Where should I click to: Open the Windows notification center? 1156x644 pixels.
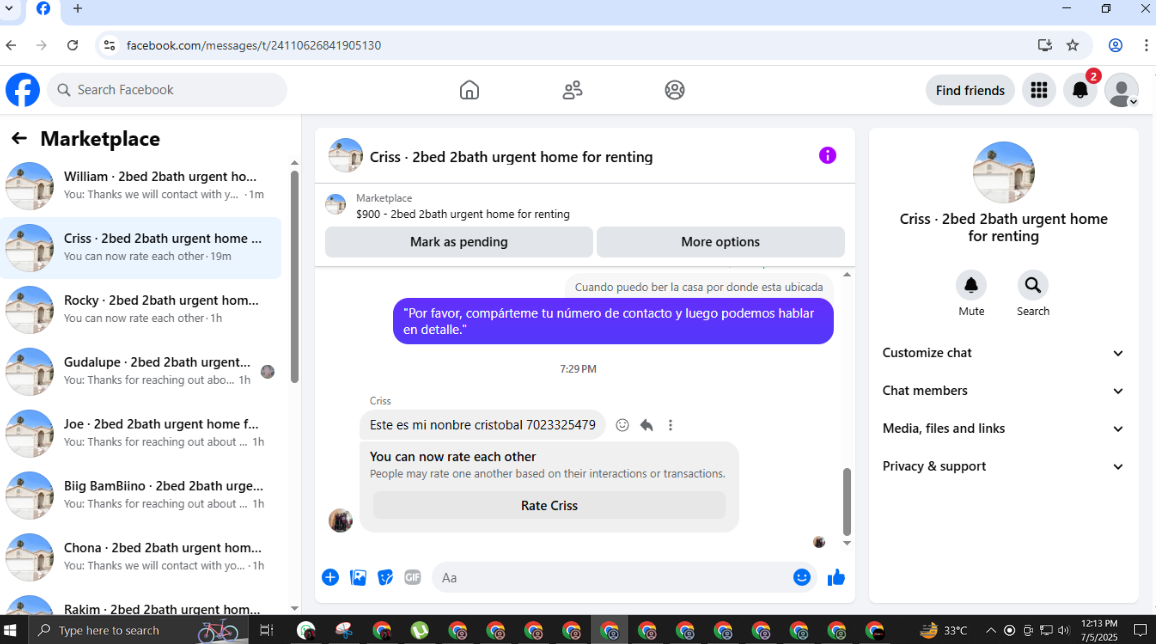(x=1141, y=630)
